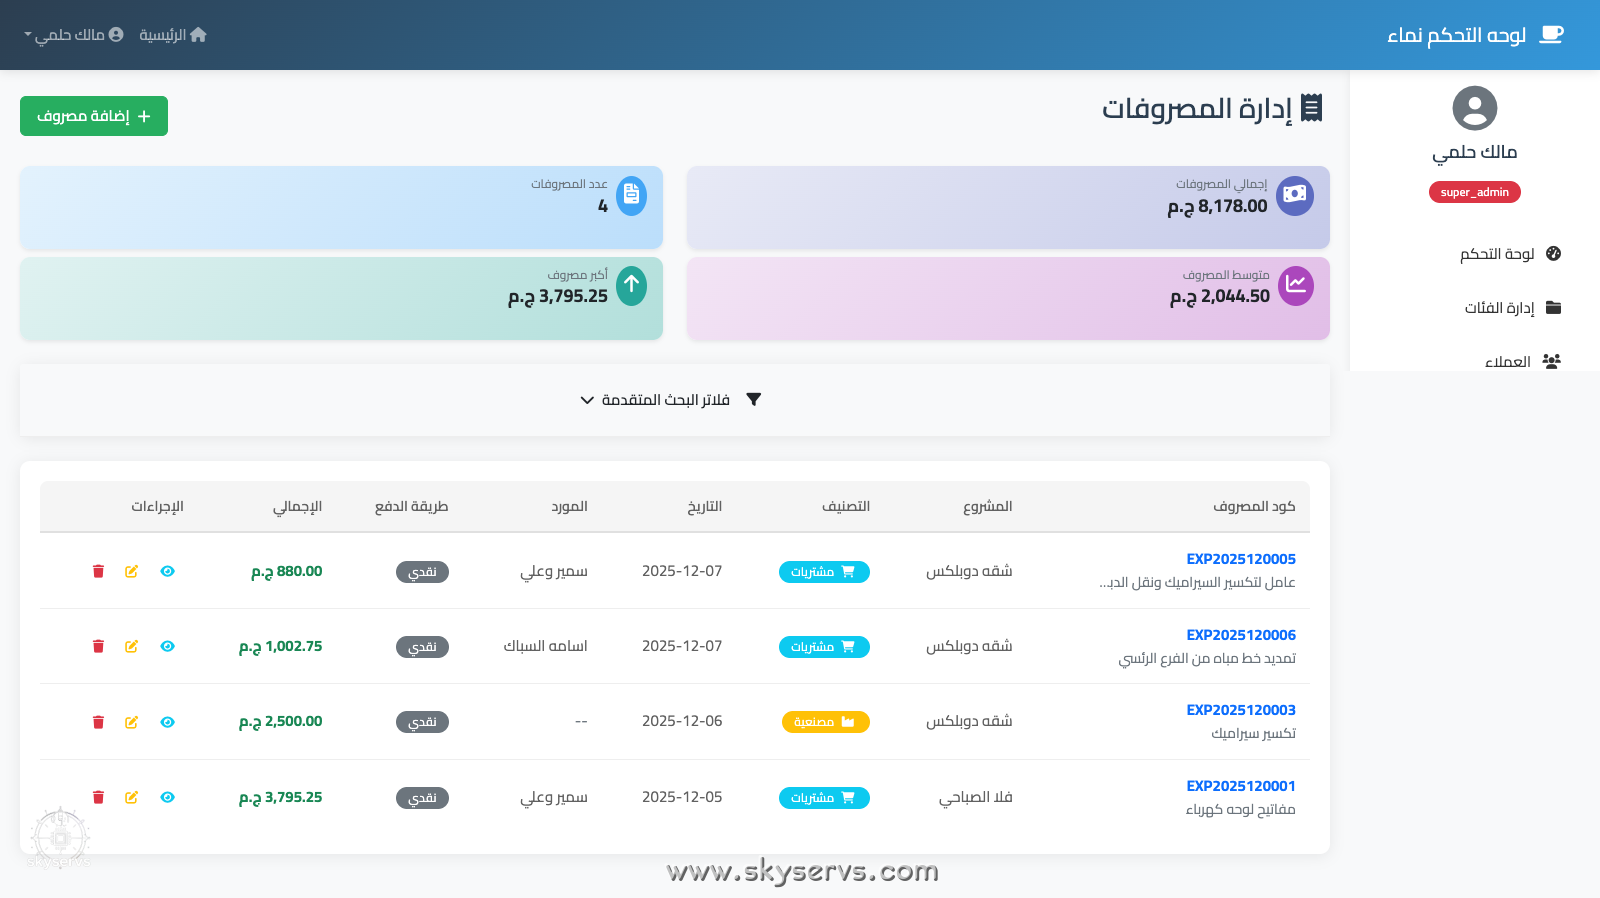Click the تكسير سيراميك description text

(1253, 733)
